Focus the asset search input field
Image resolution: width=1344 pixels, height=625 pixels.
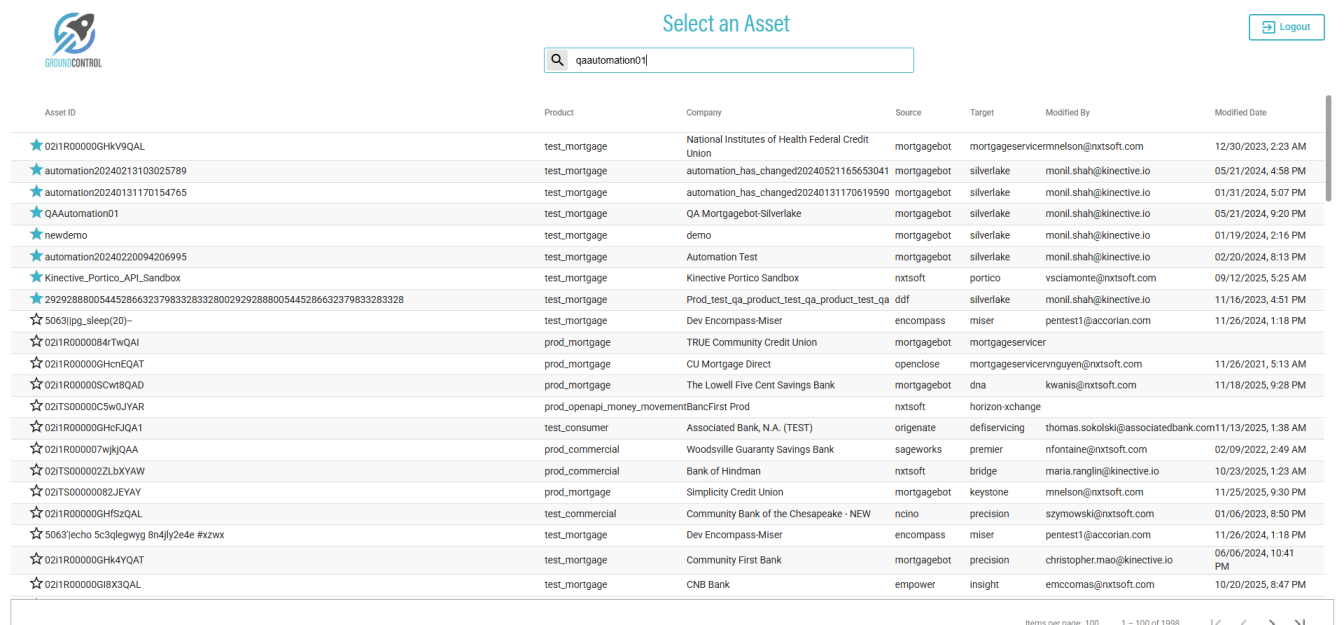740,60
